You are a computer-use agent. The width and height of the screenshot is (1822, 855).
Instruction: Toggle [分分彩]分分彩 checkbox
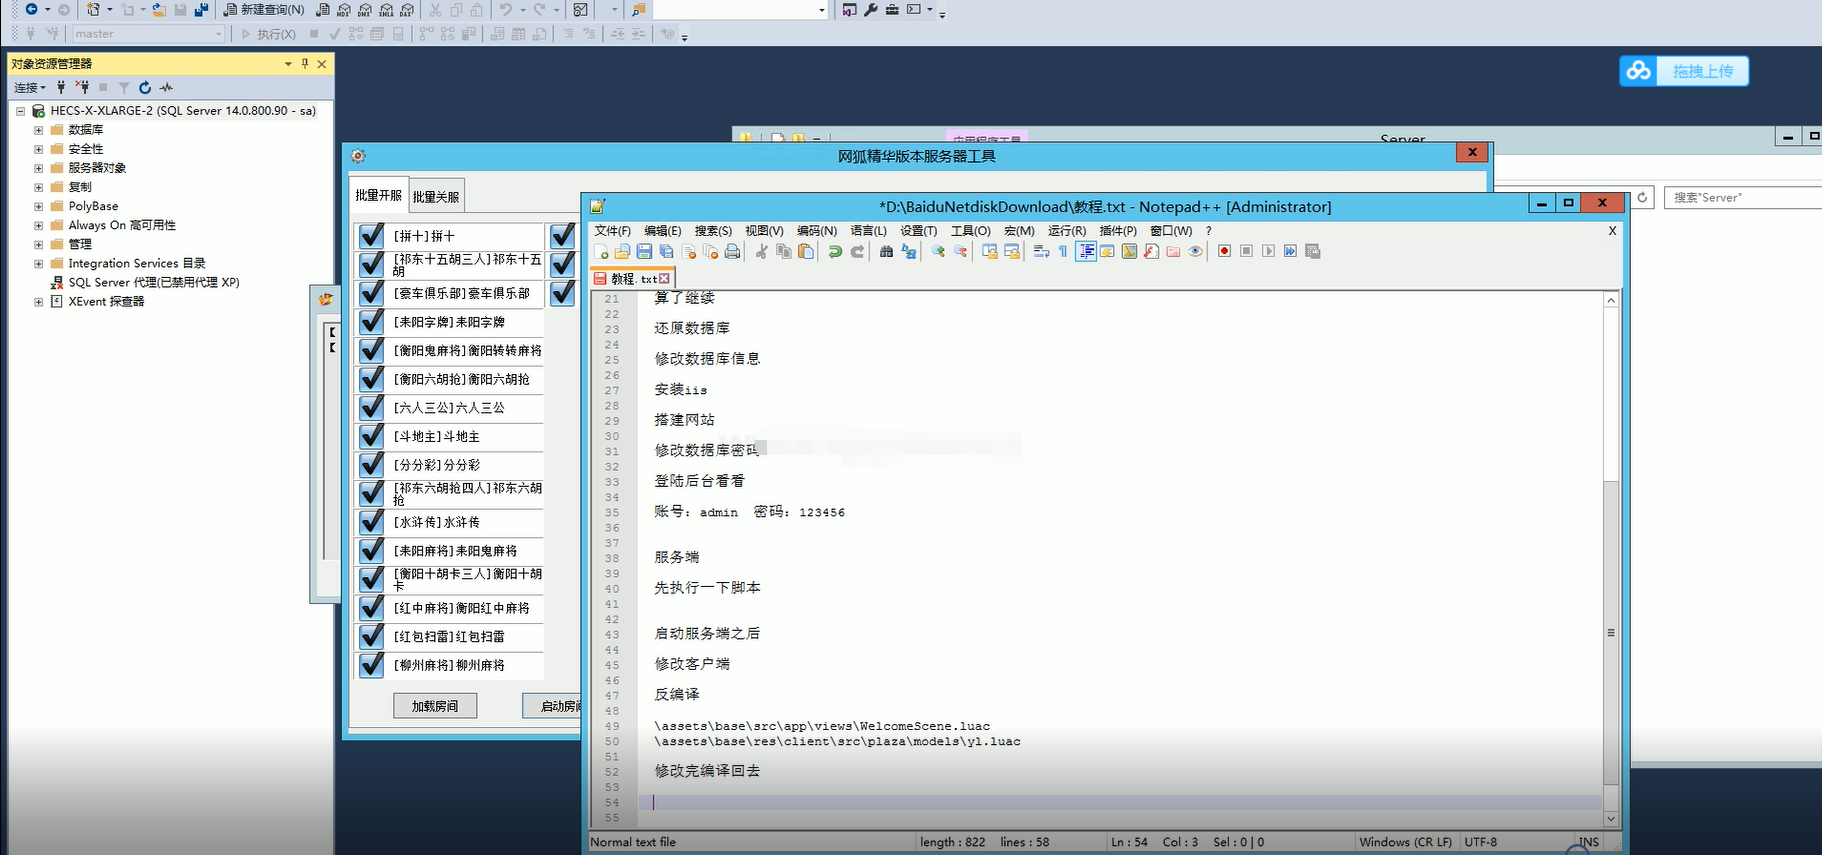(371, 464)
